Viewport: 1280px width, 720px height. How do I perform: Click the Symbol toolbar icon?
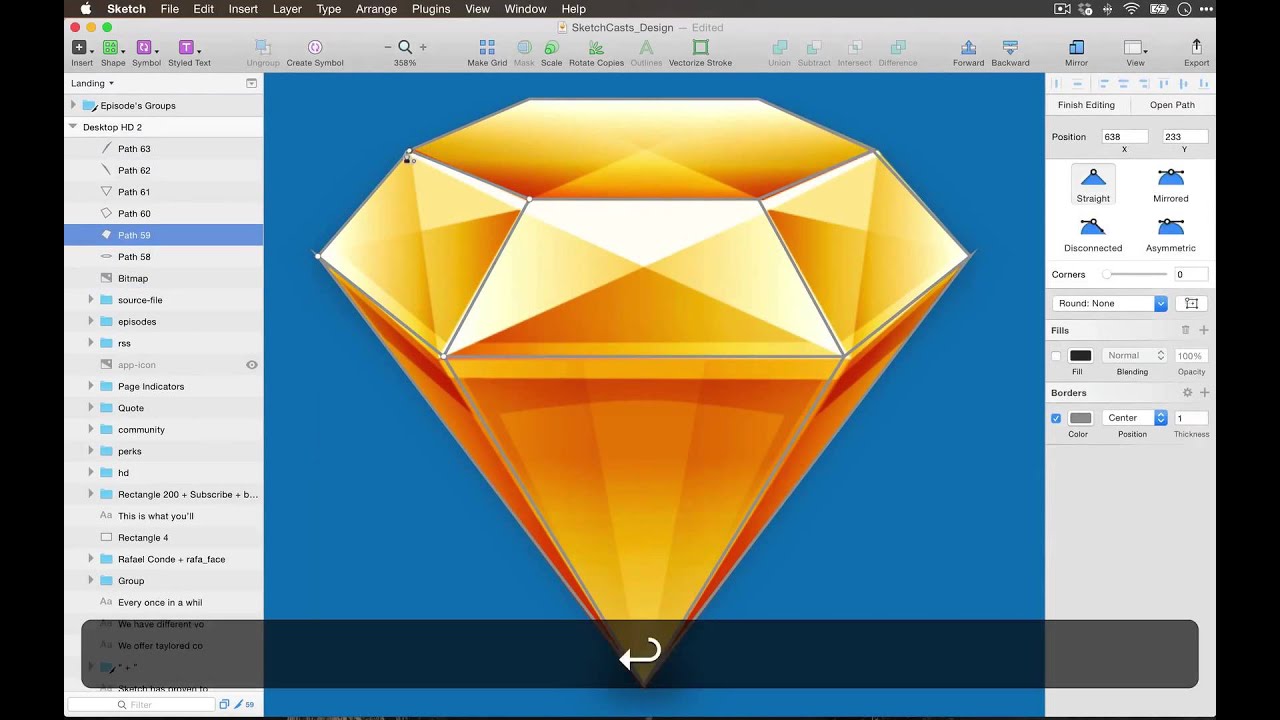tap(145, 48)
